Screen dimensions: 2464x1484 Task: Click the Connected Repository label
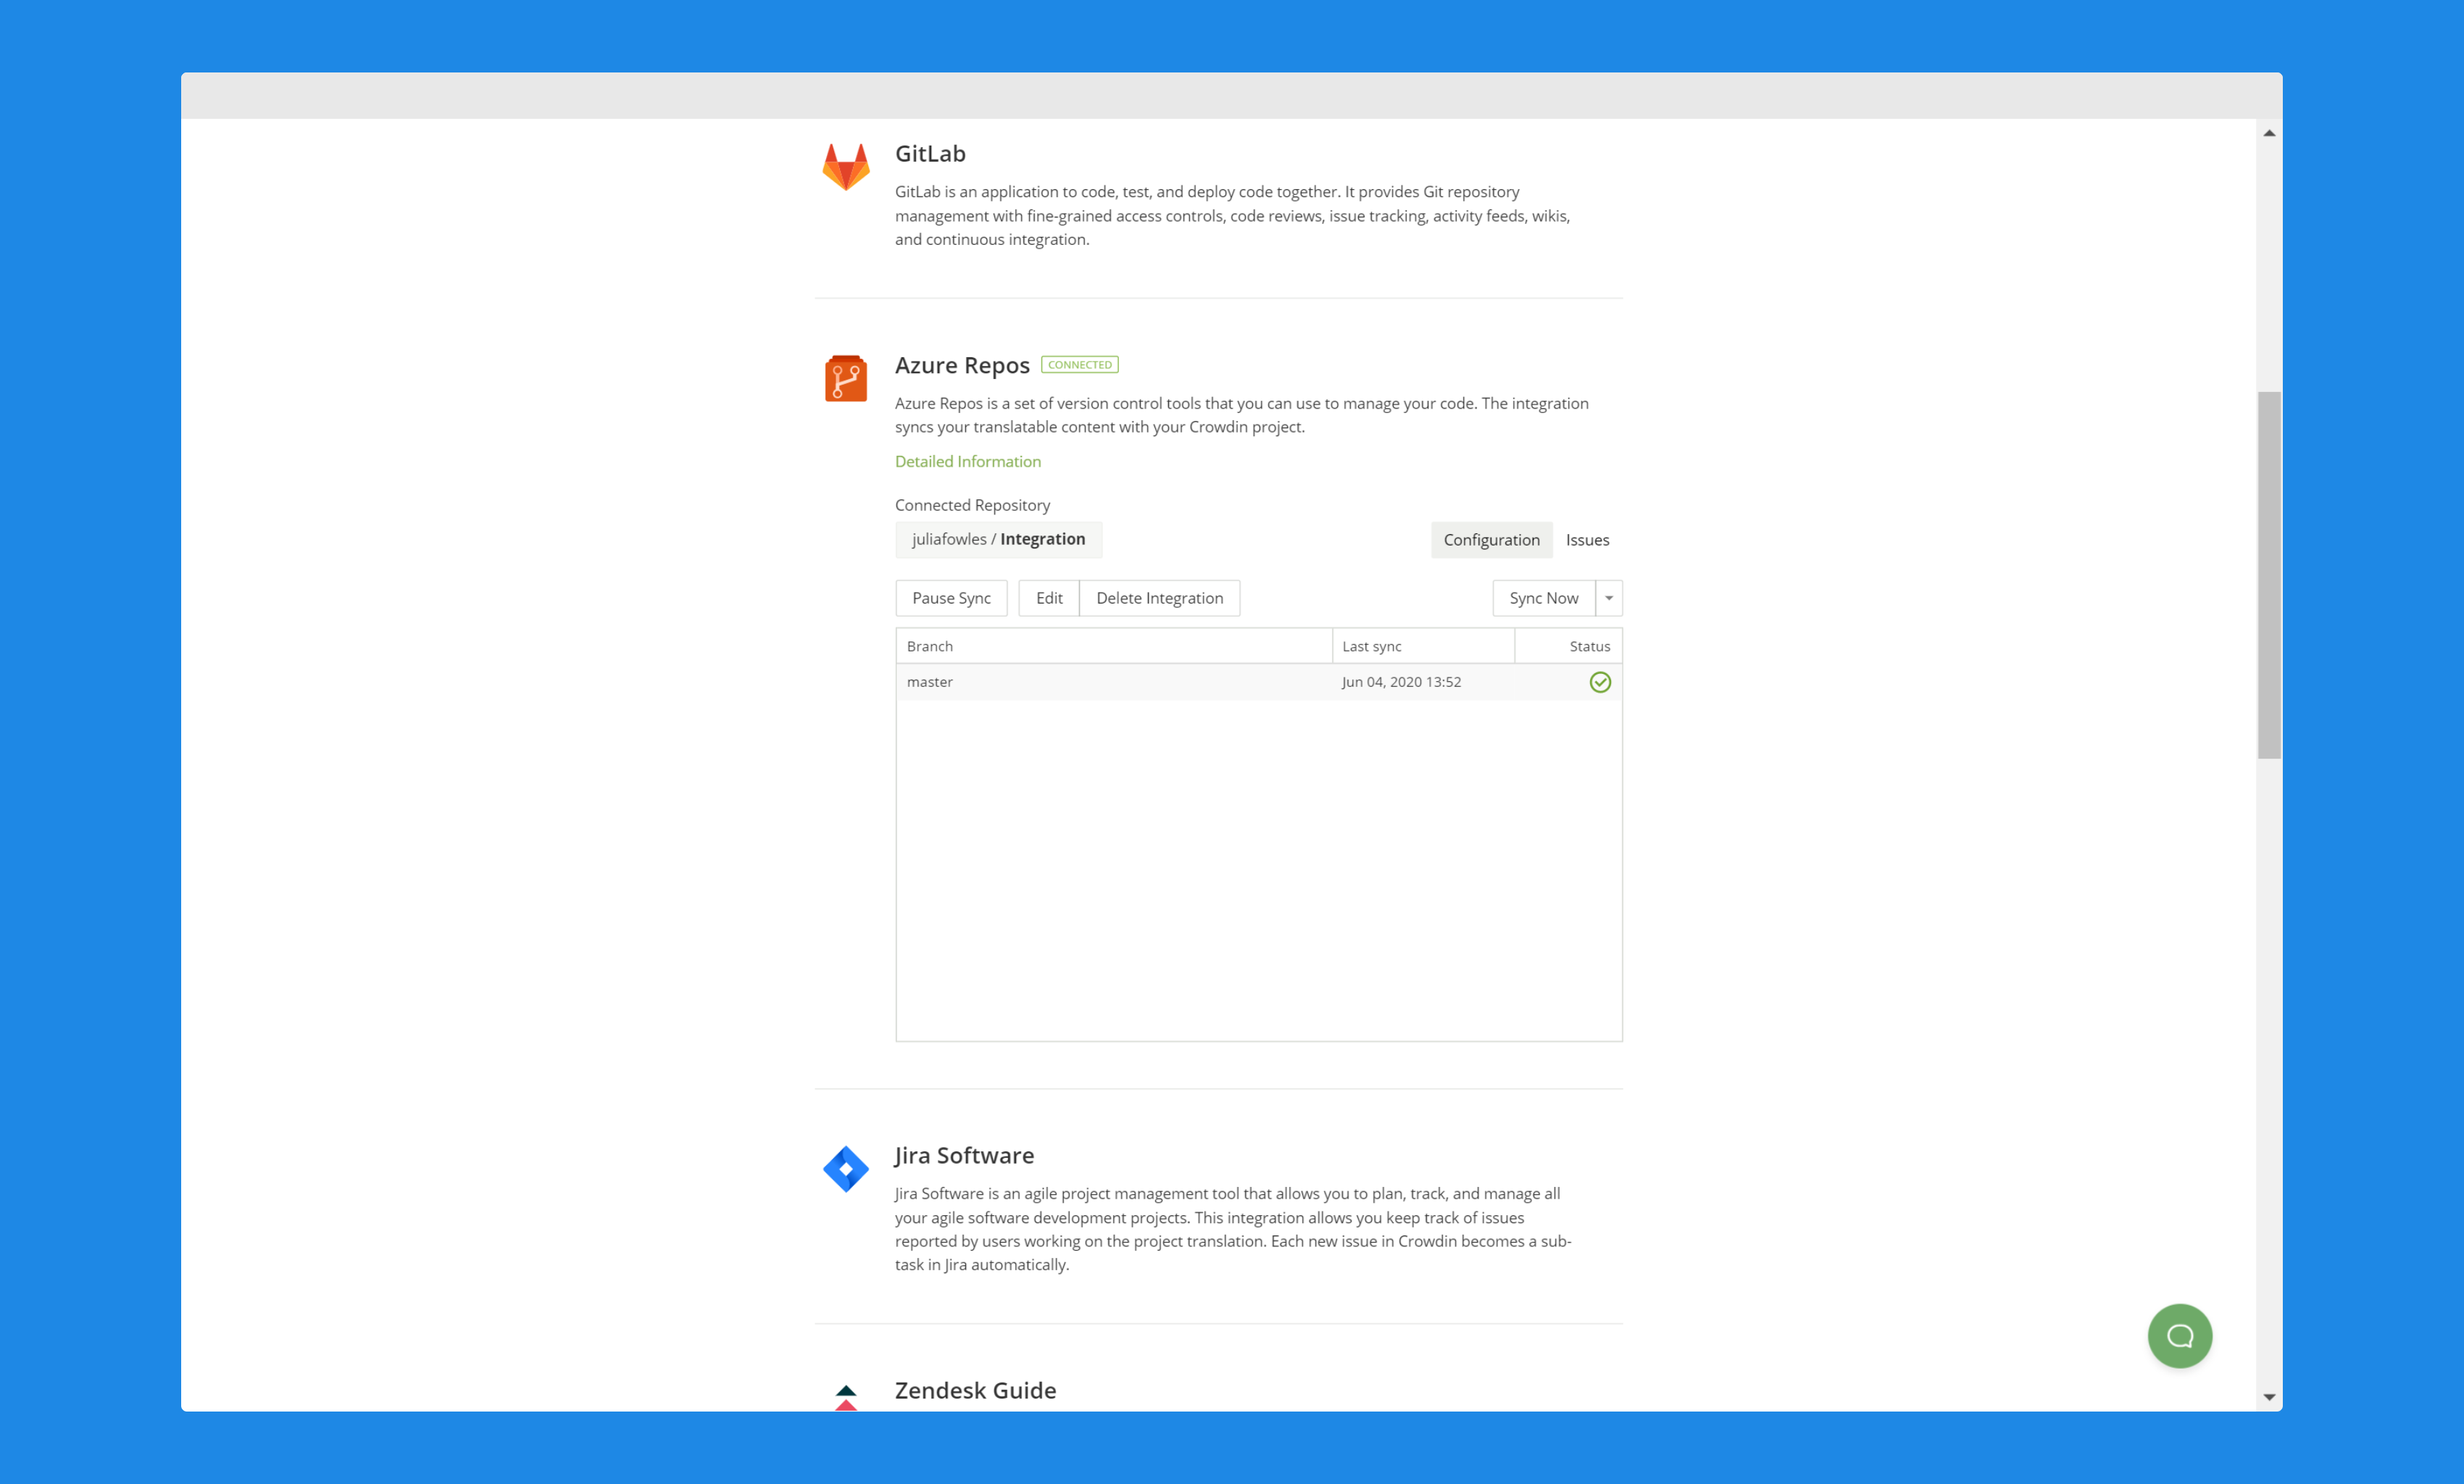[x=972, y=505]
